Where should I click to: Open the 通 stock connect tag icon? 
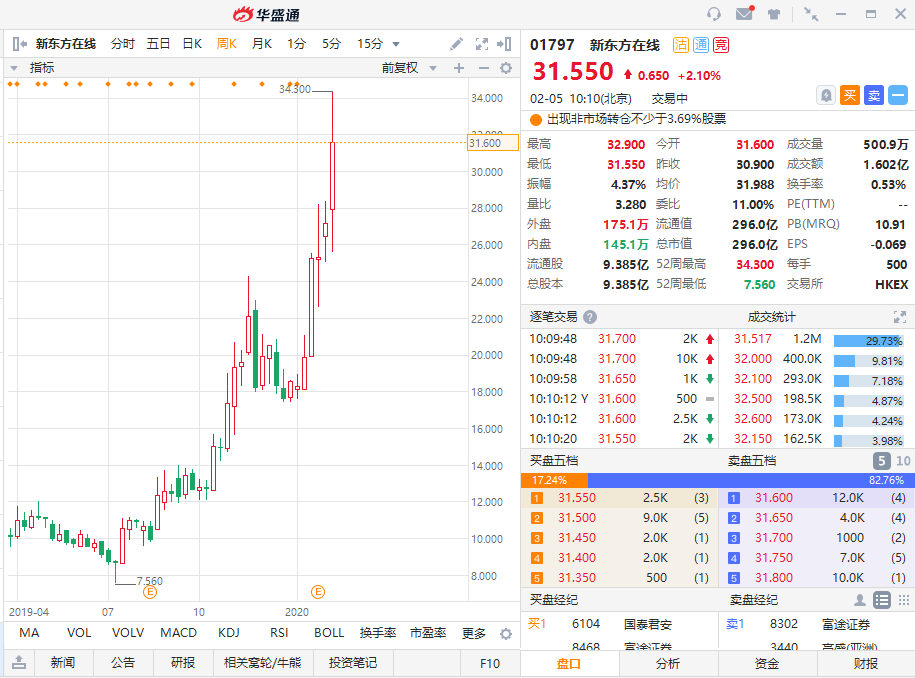[x=701, y=45]
